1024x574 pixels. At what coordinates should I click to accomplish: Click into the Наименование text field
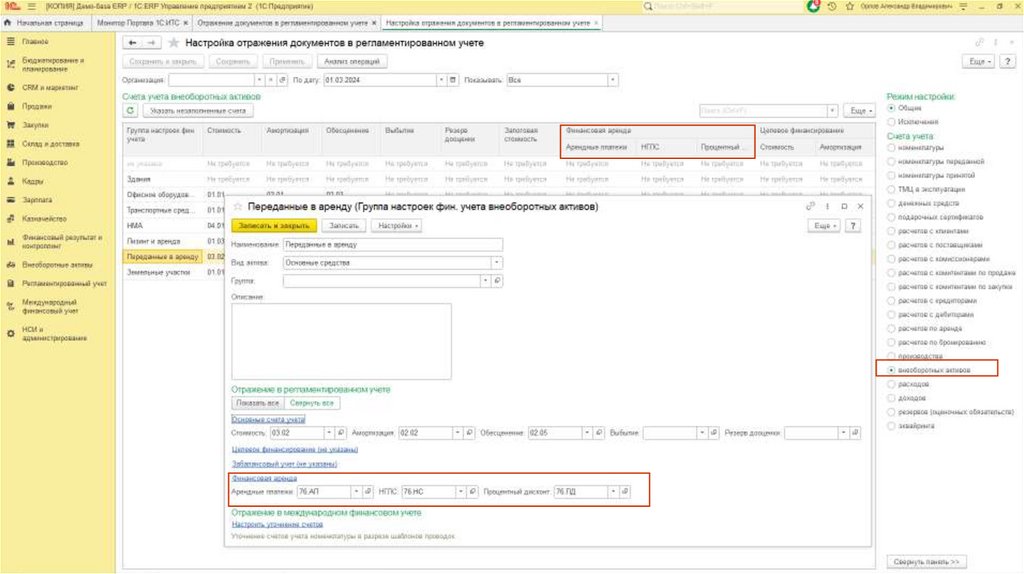[392, 244]
